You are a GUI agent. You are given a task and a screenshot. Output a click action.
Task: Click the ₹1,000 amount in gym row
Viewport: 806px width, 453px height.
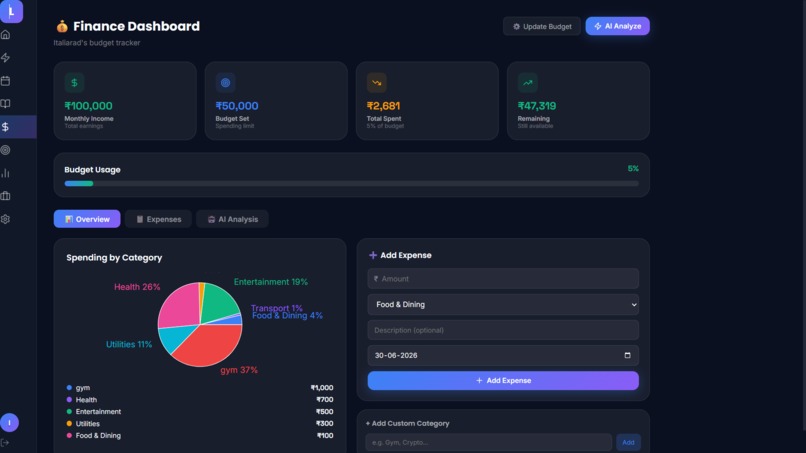click(x=322, y=388)
